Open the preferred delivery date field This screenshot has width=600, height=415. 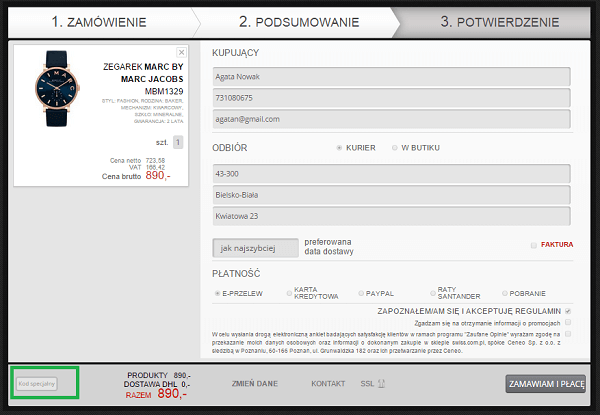256,246
